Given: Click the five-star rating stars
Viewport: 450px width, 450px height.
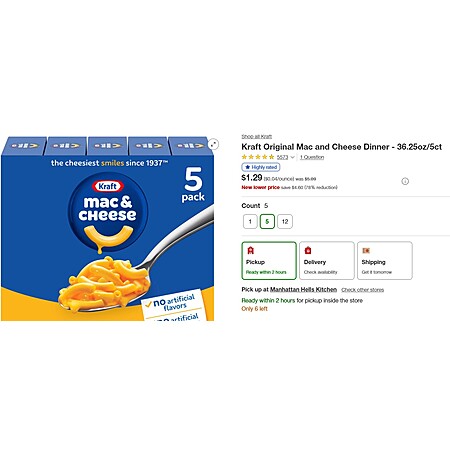Looking at the screenshot, I should click(258, 157).
